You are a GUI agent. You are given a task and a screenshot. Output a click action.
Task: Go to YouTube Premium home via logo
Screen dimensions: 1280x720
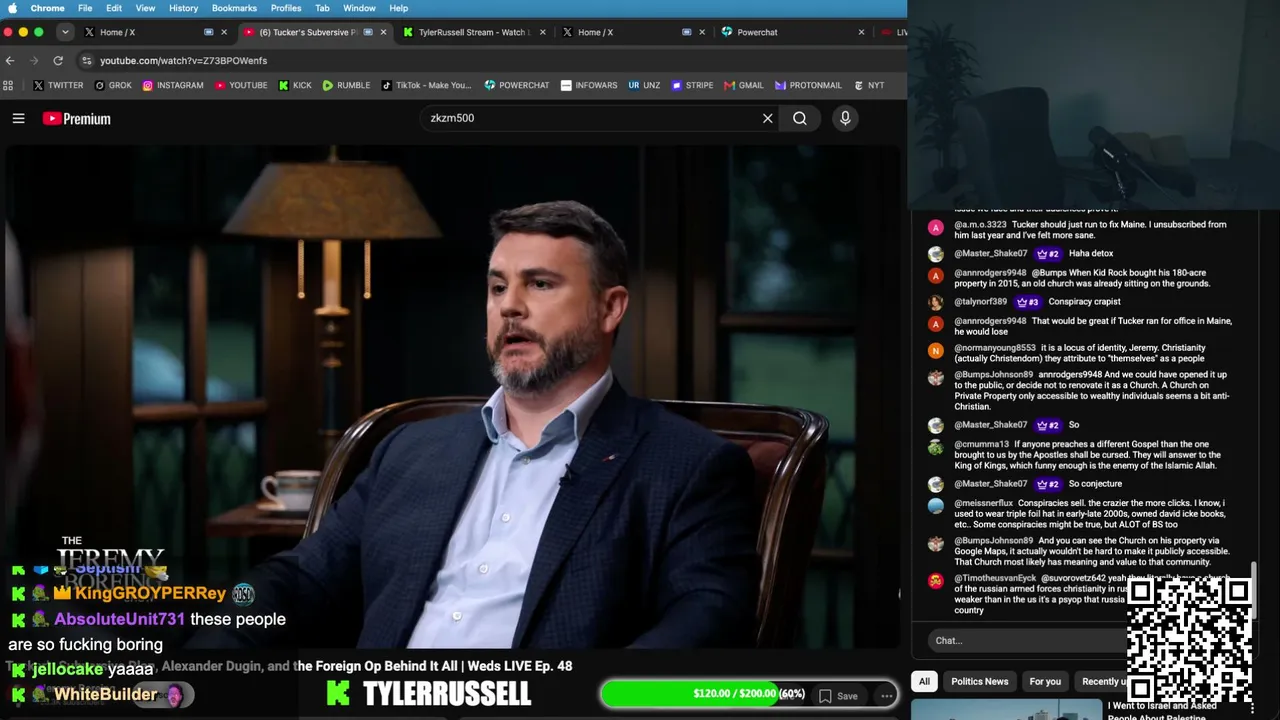[77, 119]
